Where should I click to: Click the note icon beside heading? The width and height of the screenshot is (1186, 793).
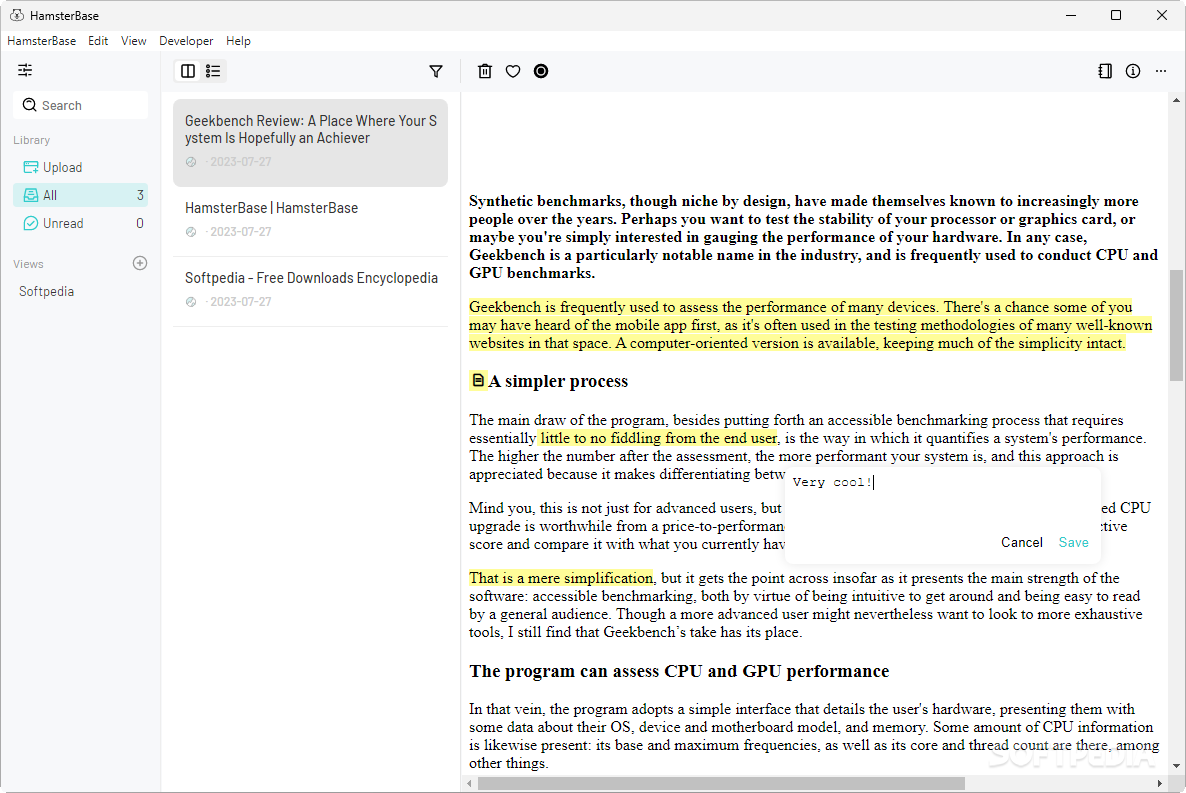[478, 380]
